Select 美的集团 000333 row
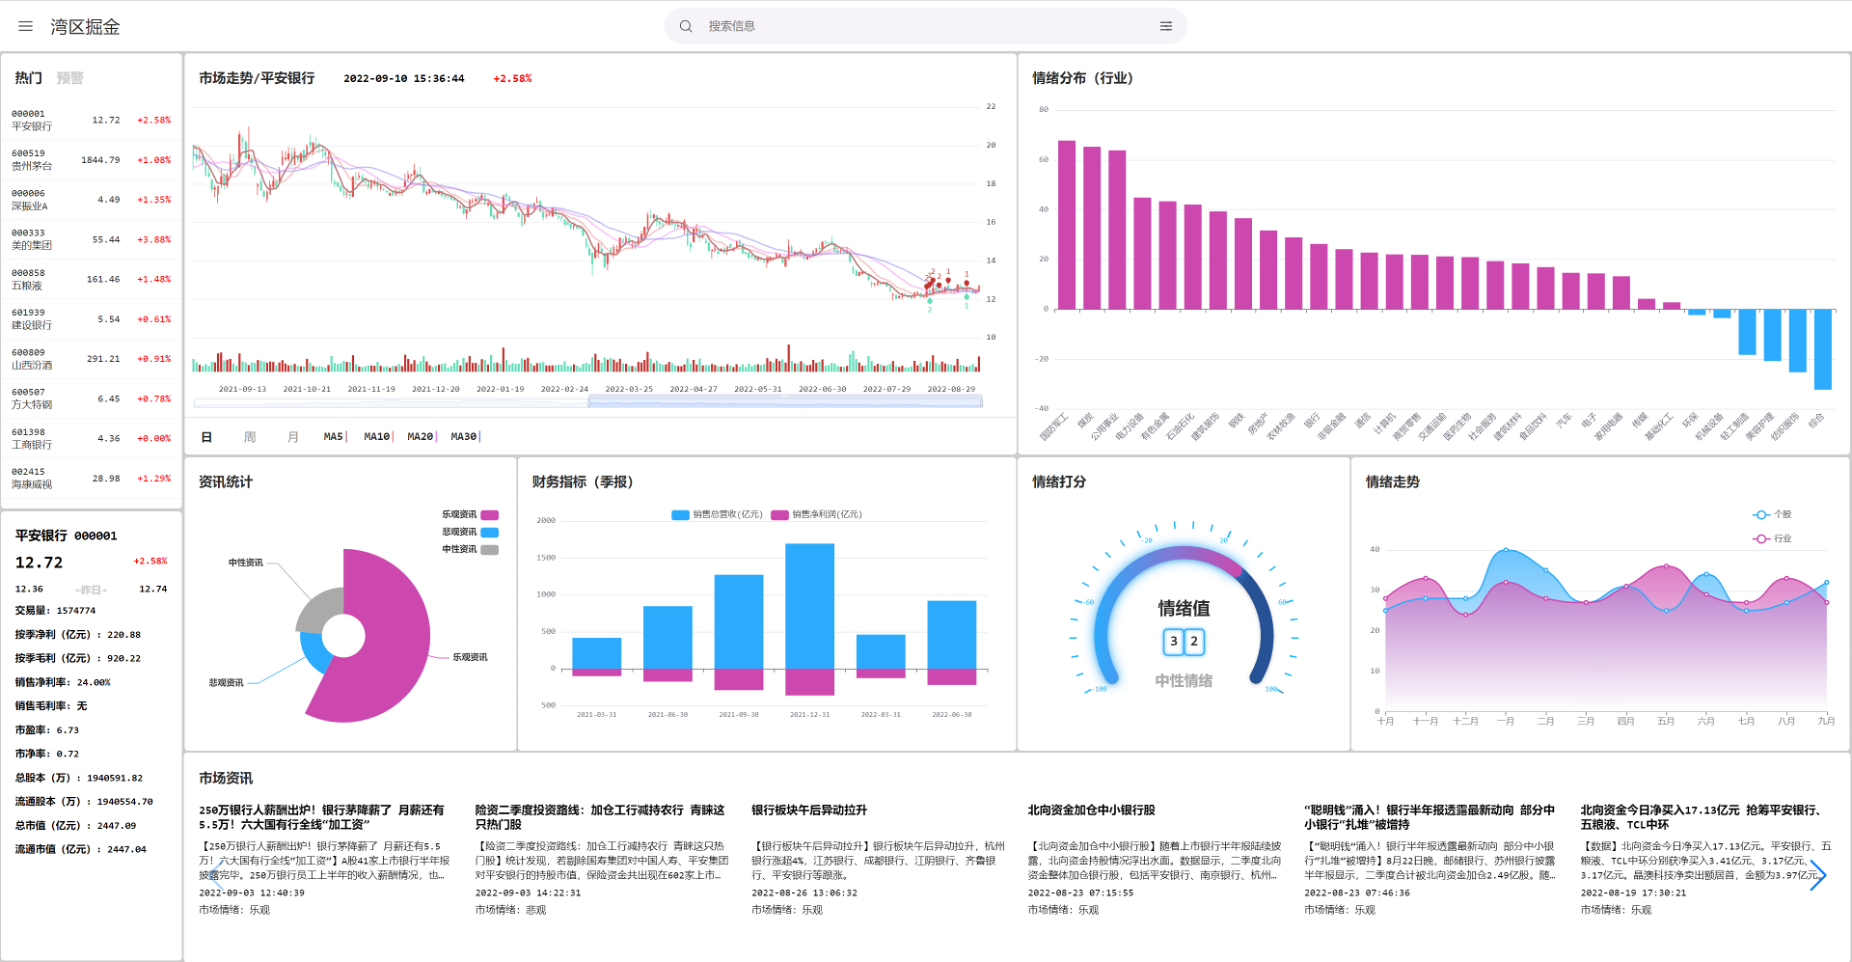Viewport: 1852px width, 962px height. (x=91, y=239)
